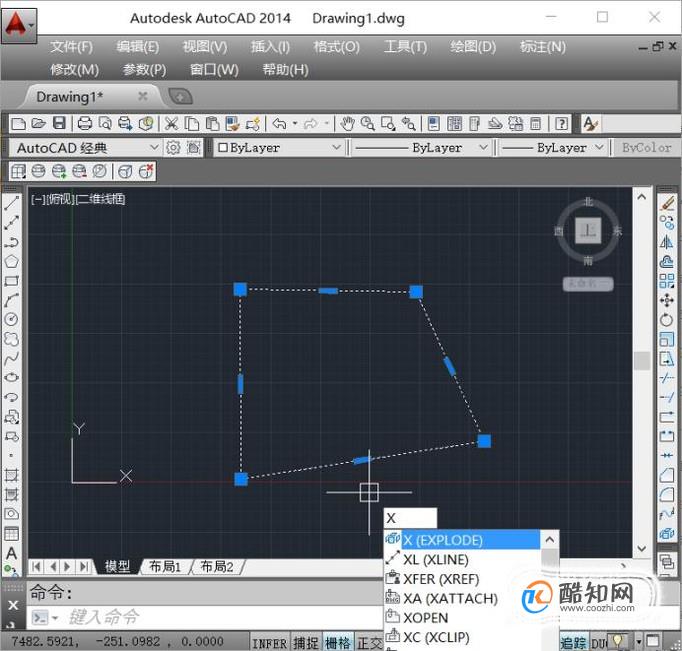The width and height of the screenshot is (682, 651).
Task: Click the ViewCube top face 上
Action: point(588,230)
